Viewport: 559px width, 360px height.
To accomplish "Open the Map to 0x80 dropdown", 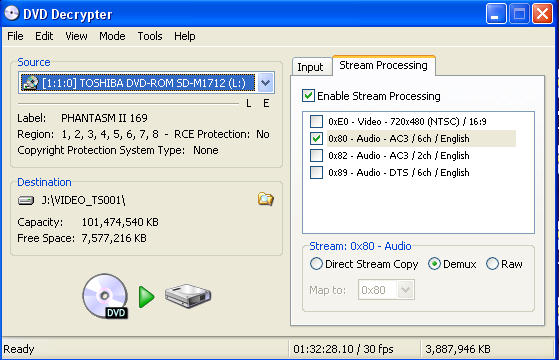I will coord(405,290).
